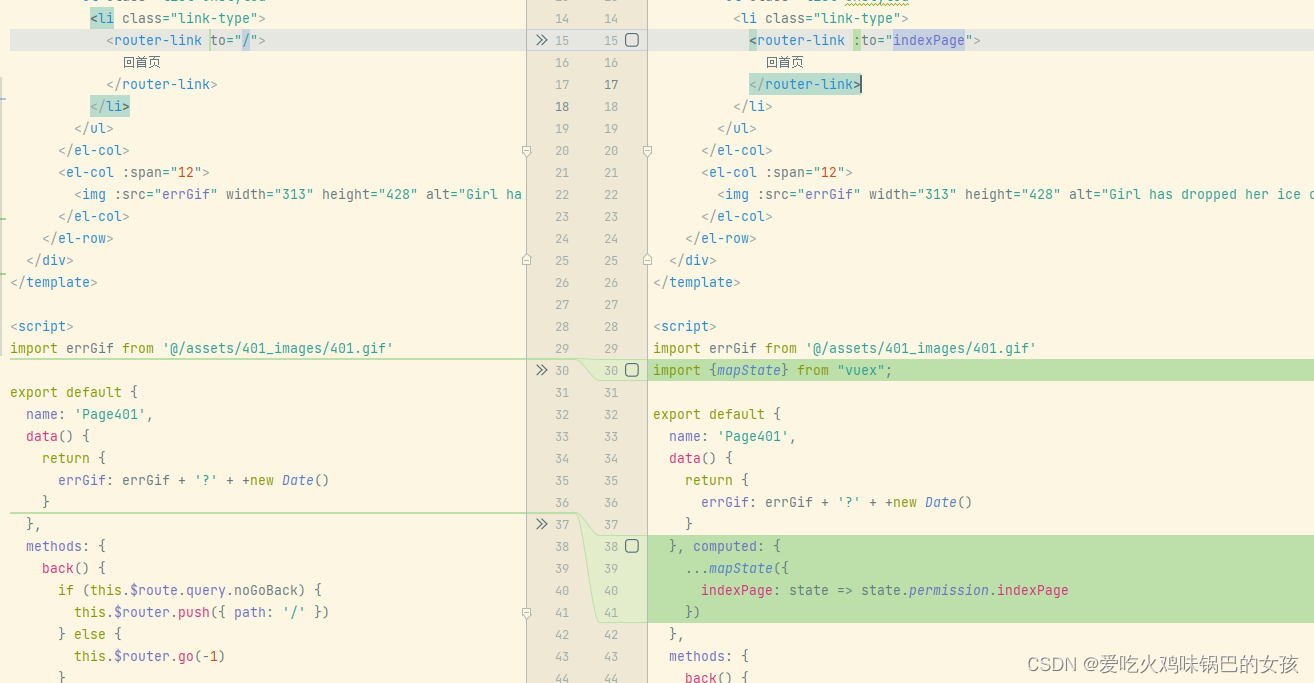Click "state.permission.indexPage" in right pane
Image resolution: width=1314 pixels, height=683 pixels.
[965, 590]
